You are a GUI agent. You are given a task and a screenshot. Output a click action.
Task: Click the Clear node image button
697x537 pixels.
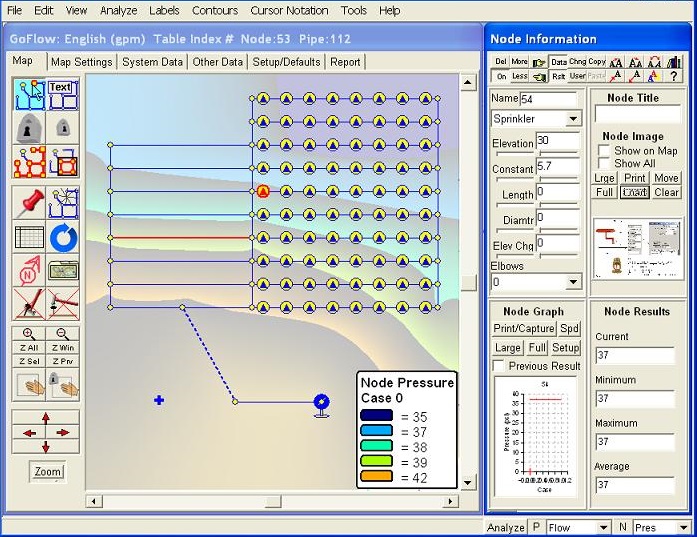[x=666, y=192]
